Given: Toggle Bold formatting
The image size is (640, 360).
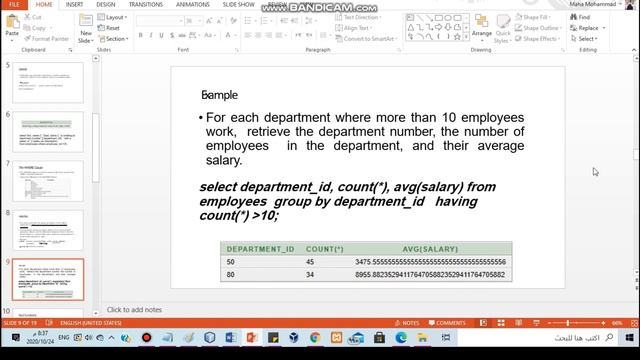Looking at the screenshot, I should click(140, 36).
